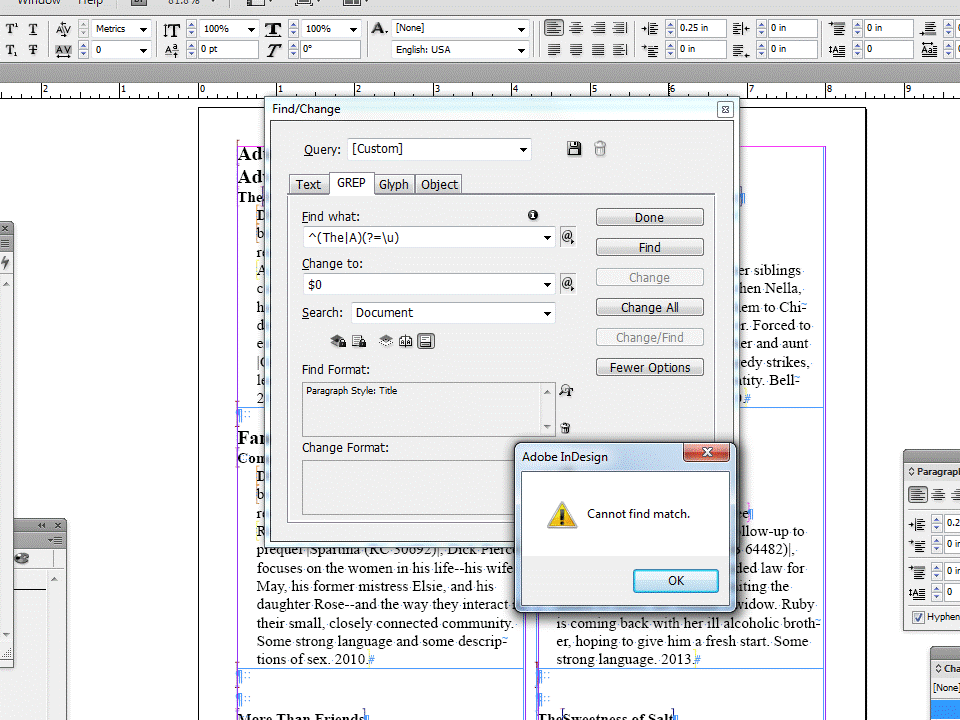
Task: Switch to the Object tab
Action: (x=439, y=184)
